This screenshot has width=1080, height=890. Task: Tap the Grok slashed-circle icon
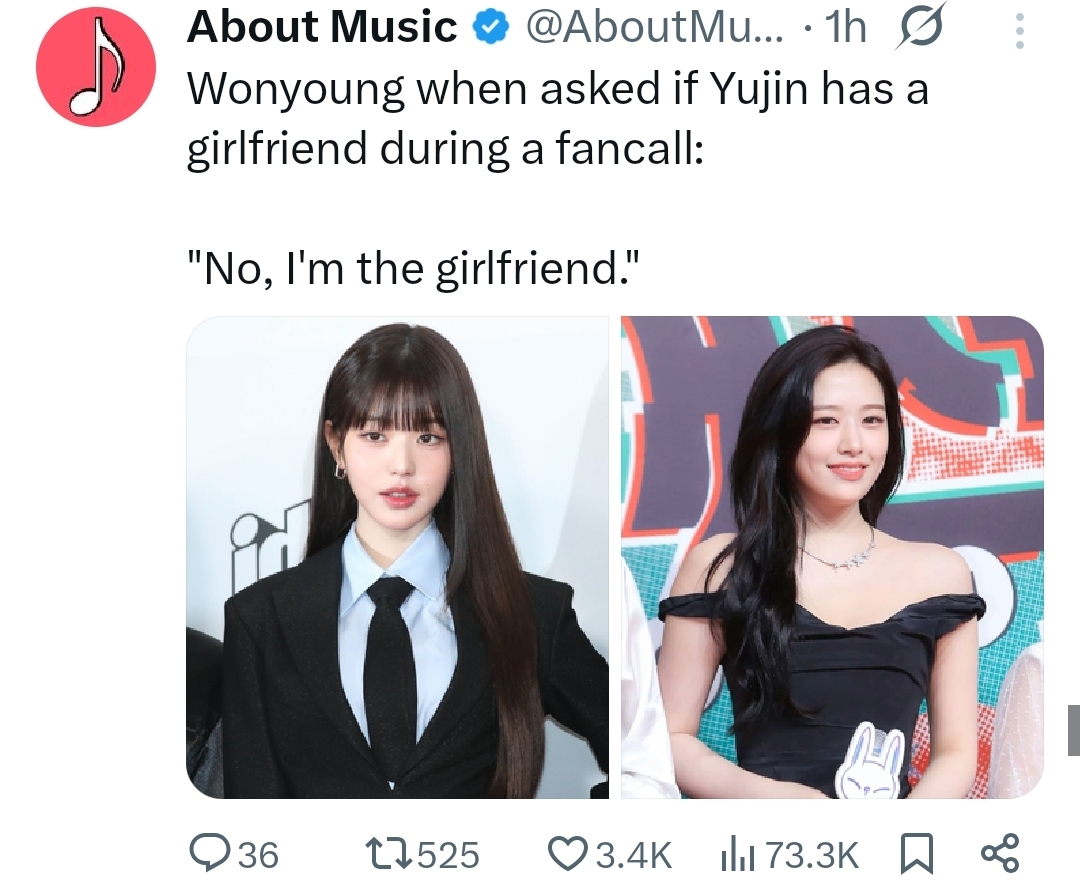pyautogui.click(x=920, y=26)
